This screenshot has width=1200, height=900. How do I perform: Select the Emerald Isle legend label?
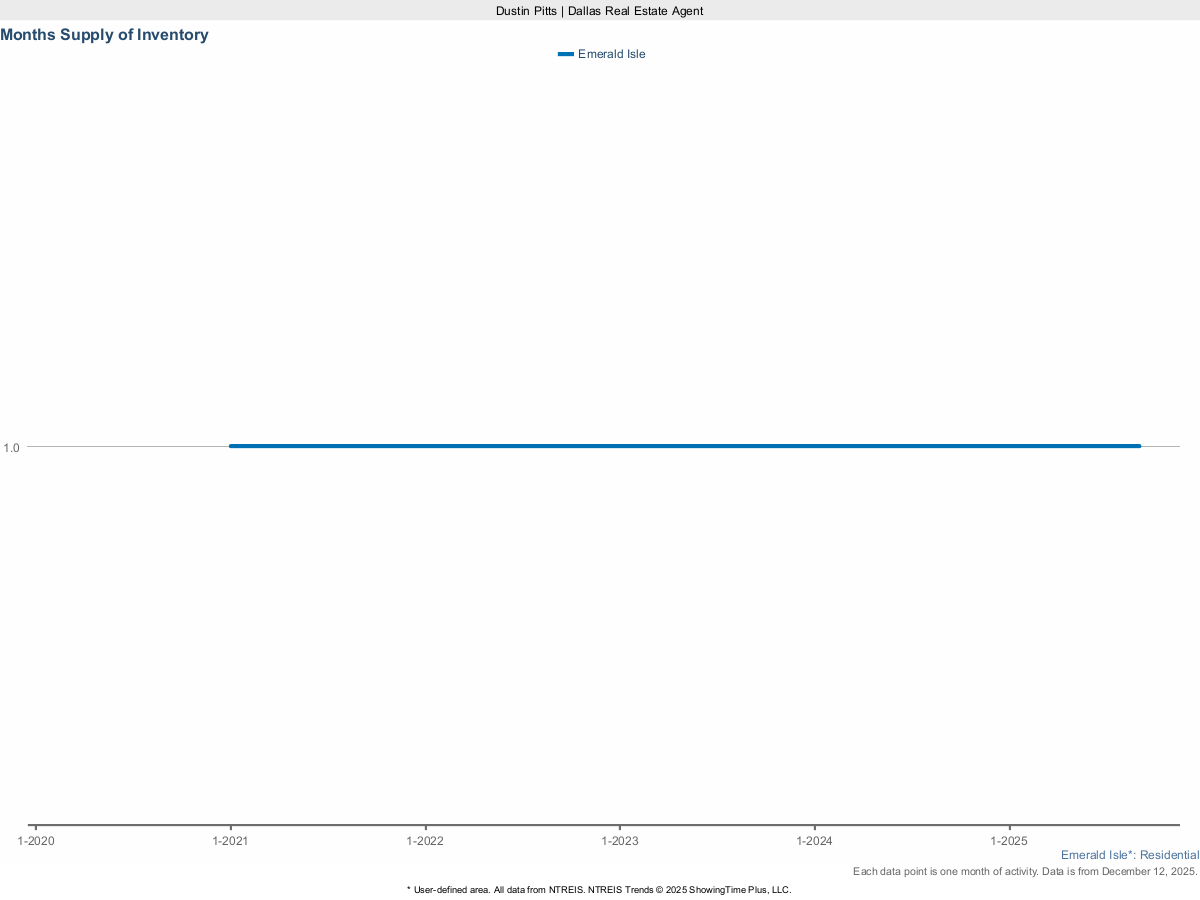click(x=611, y=54)
